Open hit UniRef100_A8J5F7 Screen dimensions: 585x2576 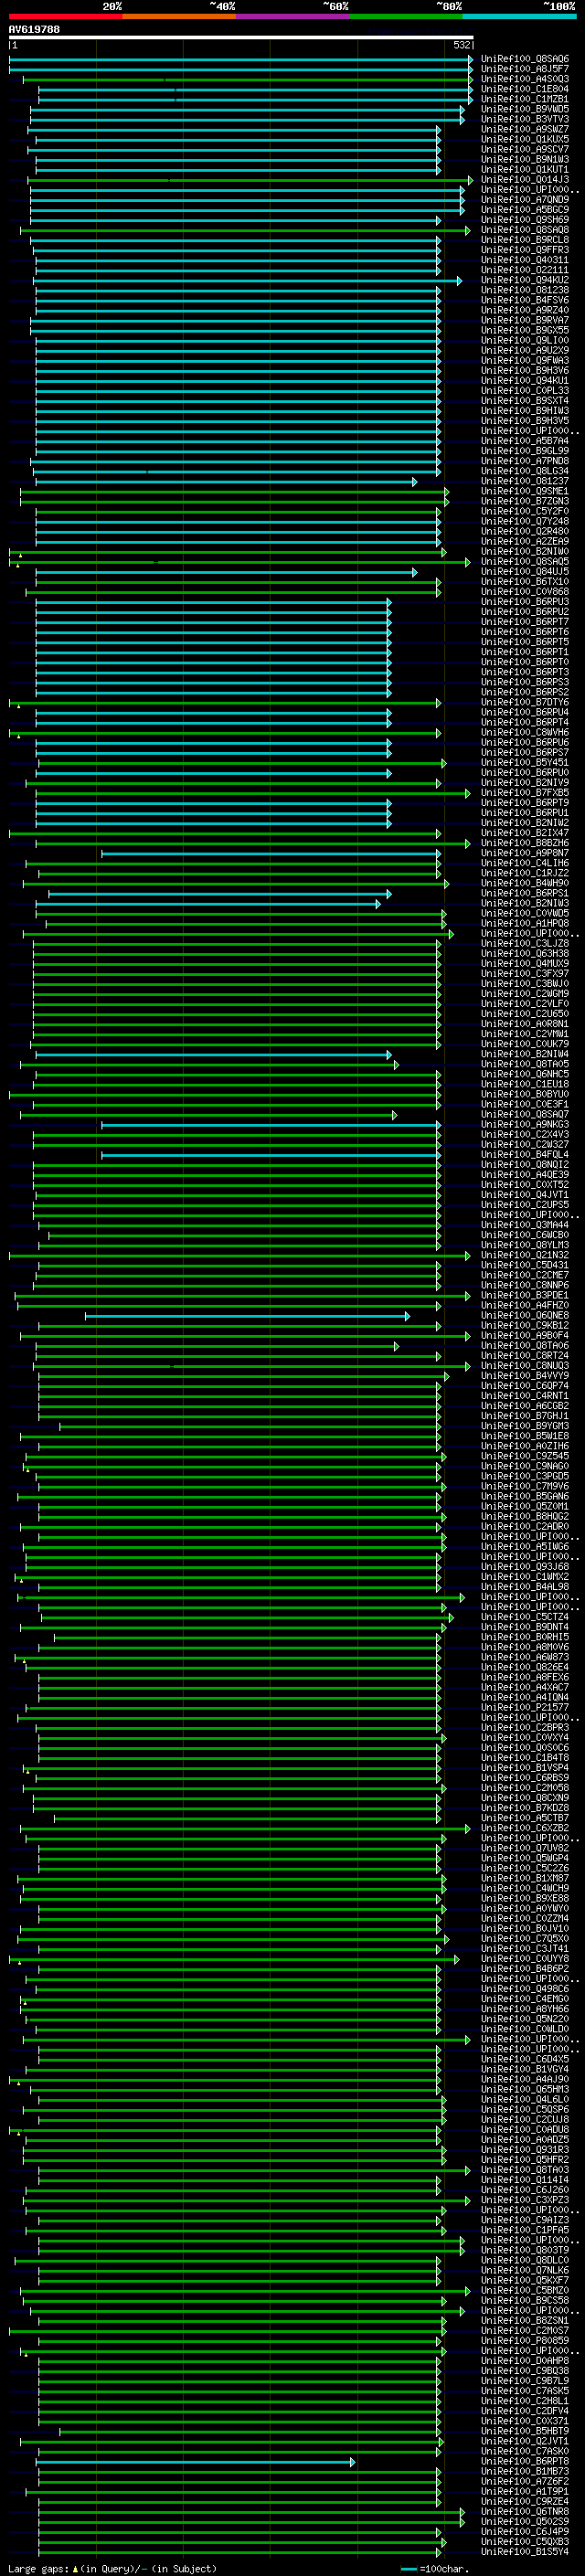pyautogui.click(x=525, y=69)
